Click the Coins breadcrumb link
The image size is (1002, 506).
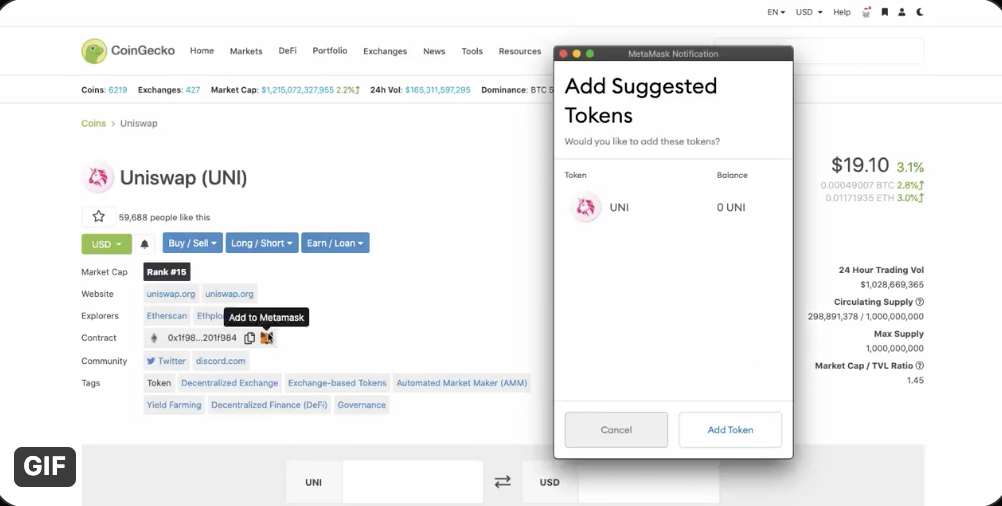(93, 123)
